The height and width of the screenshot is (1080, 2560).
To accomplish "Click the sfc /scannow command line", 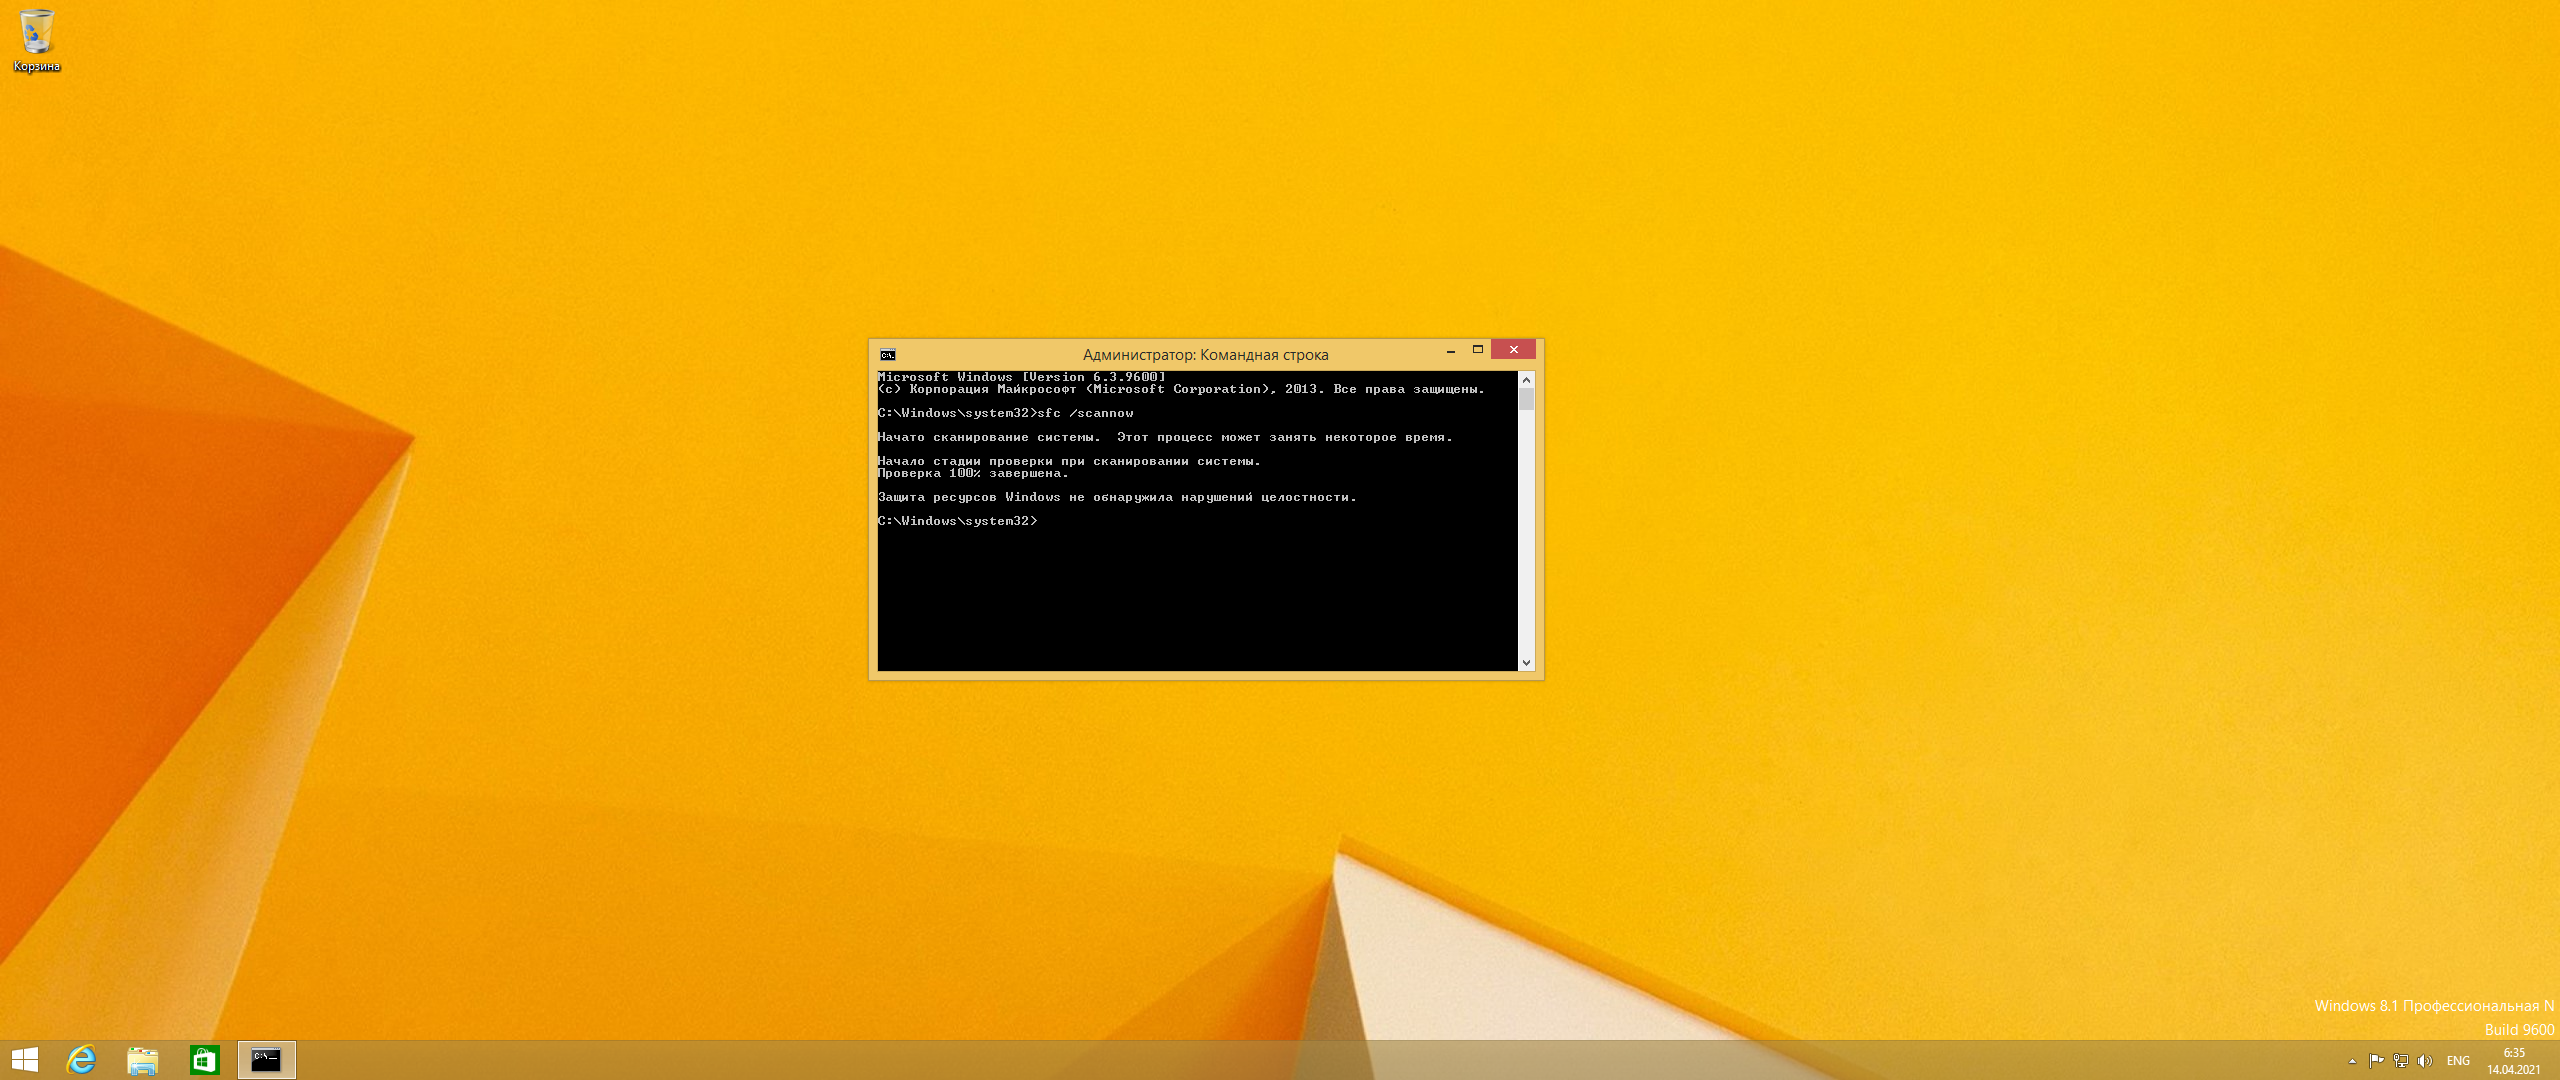I will pyautogui.click(x=1006, y=413).
